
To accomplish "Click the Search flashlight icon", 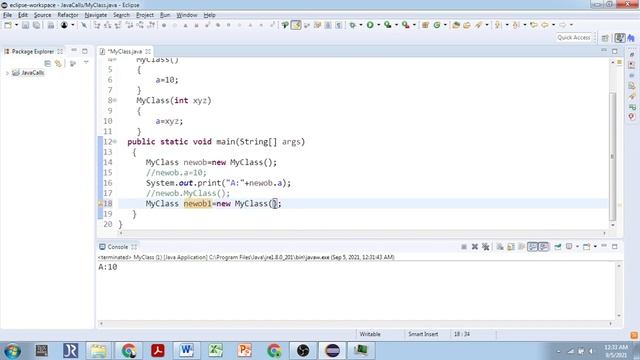I will point(478,25).
